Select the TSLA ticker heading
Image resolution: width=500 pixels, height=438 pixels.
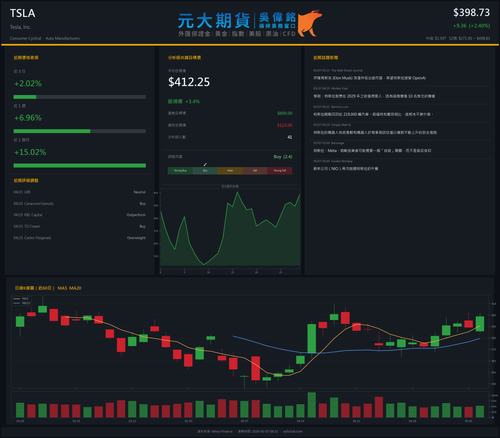tap(22, 13)
